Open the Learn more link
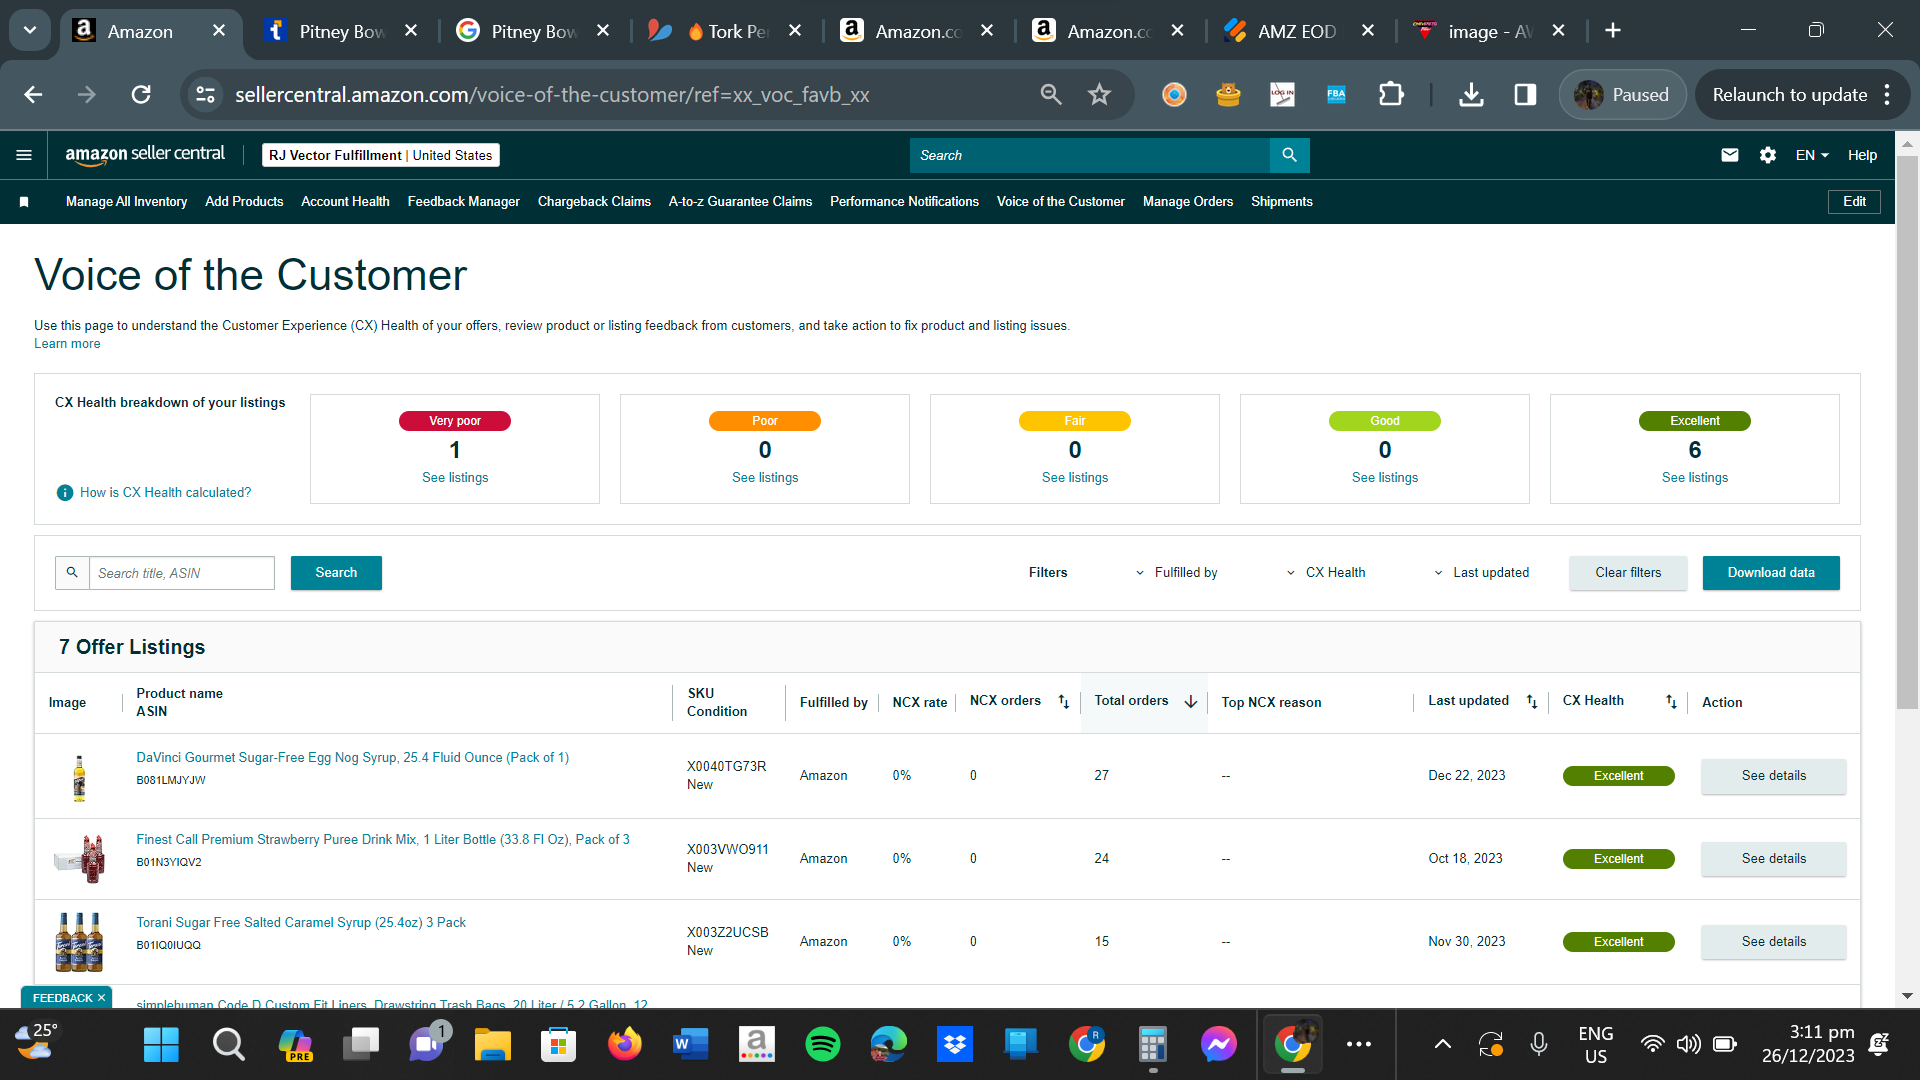This screenshot has height=1080, width=1920. point(67,344)
